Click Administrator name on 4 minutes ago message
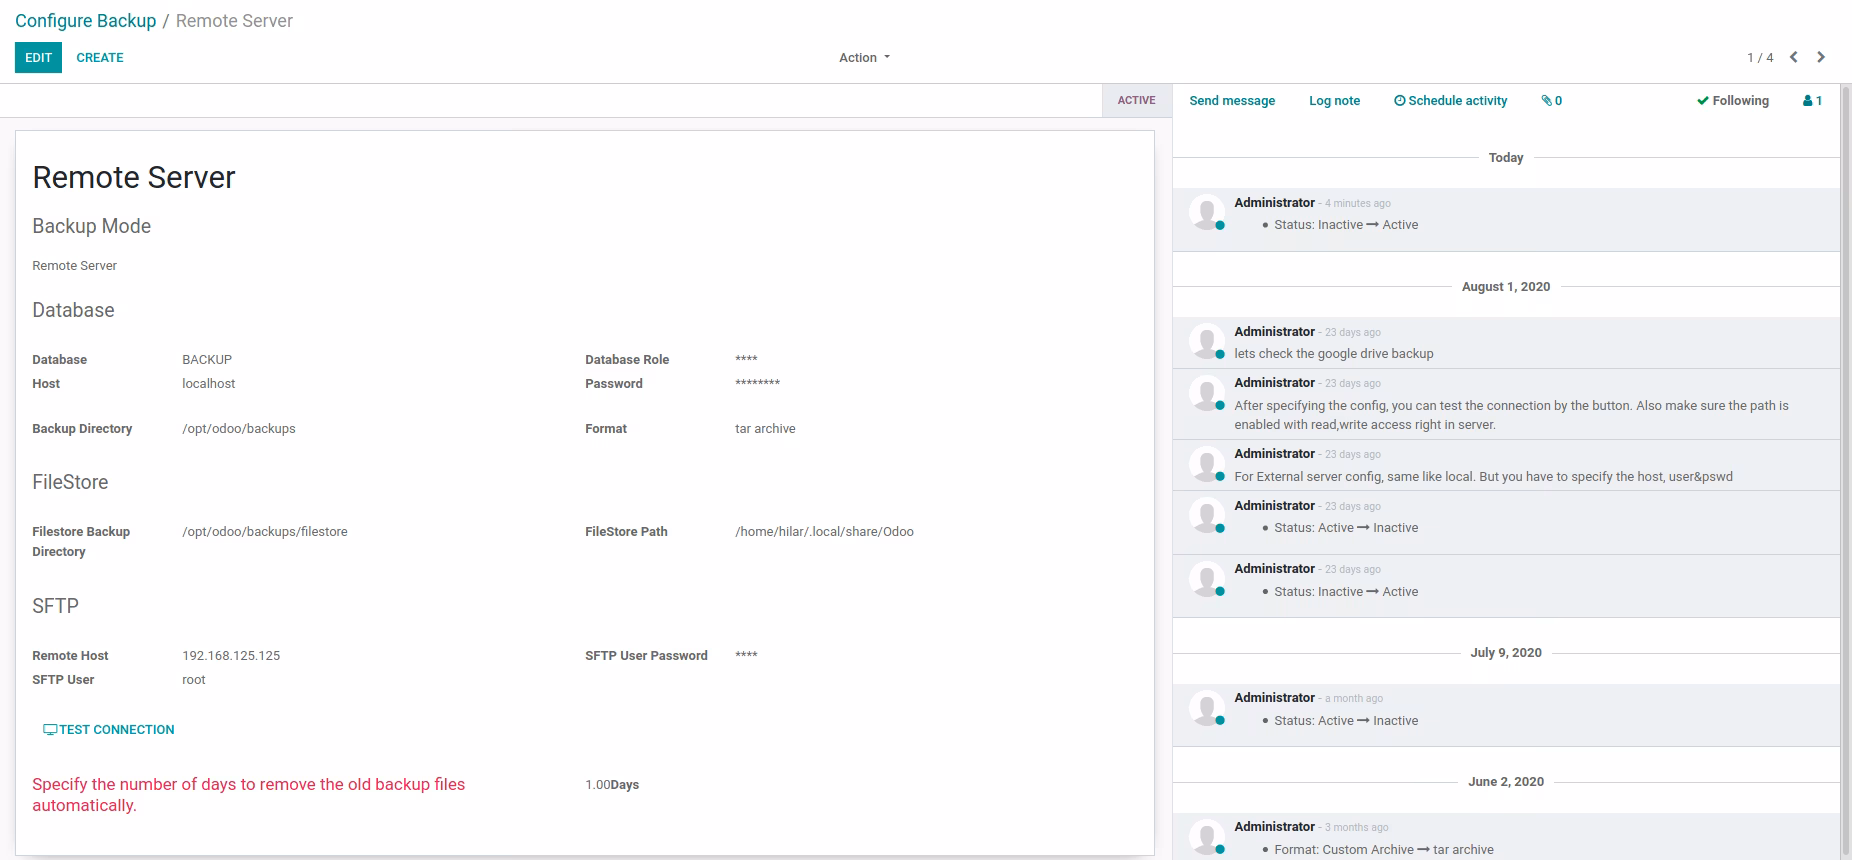The height and width of the screenshot is (860, 1852). tap(1274, 202)
